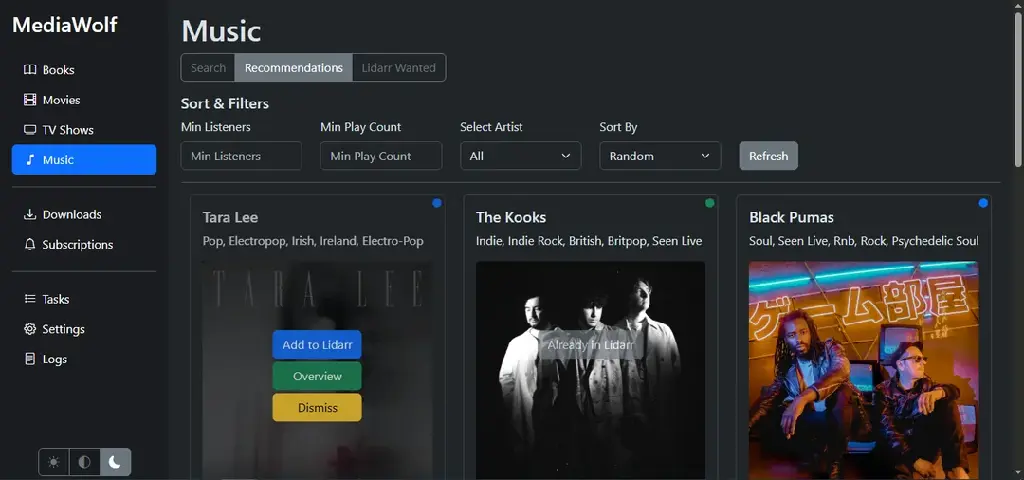Click the Tara Lee artist name

pos(231,217)
